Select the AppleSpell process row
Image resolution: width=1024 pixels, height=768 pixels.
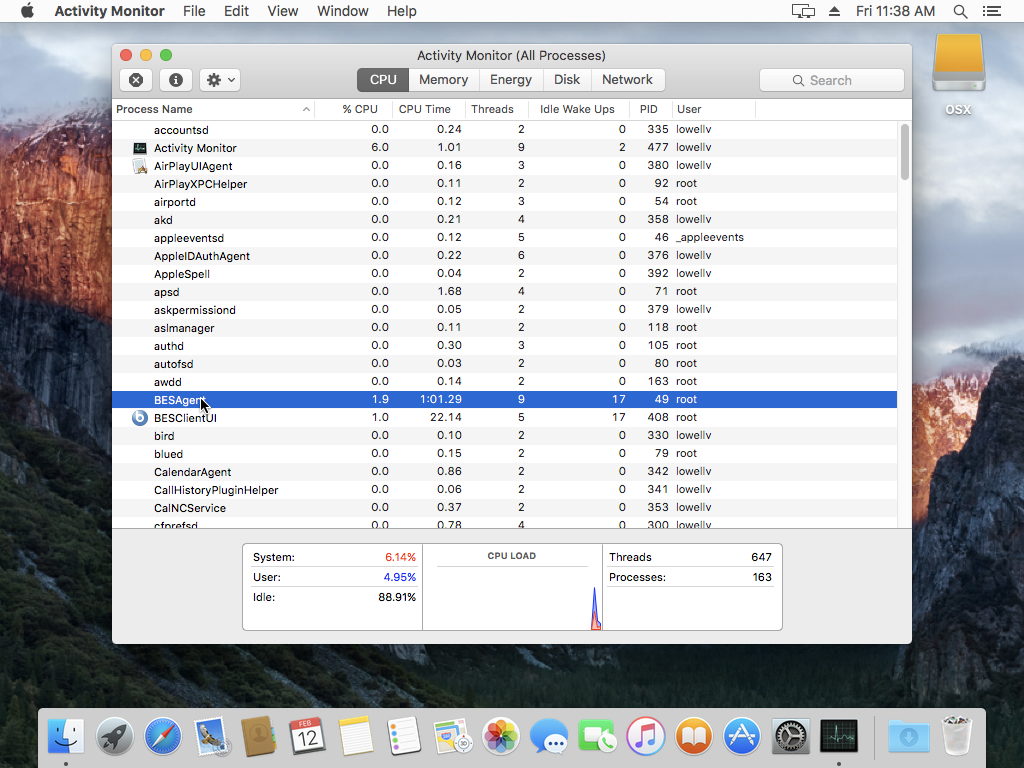click(x=504, y=273)
